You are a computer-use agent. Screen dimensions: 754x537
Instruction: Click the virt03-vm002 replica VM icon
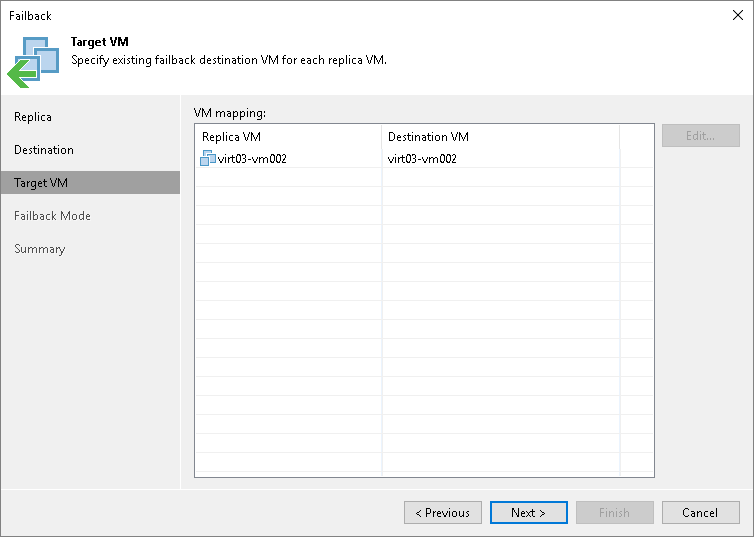click(x=208, y=158)
